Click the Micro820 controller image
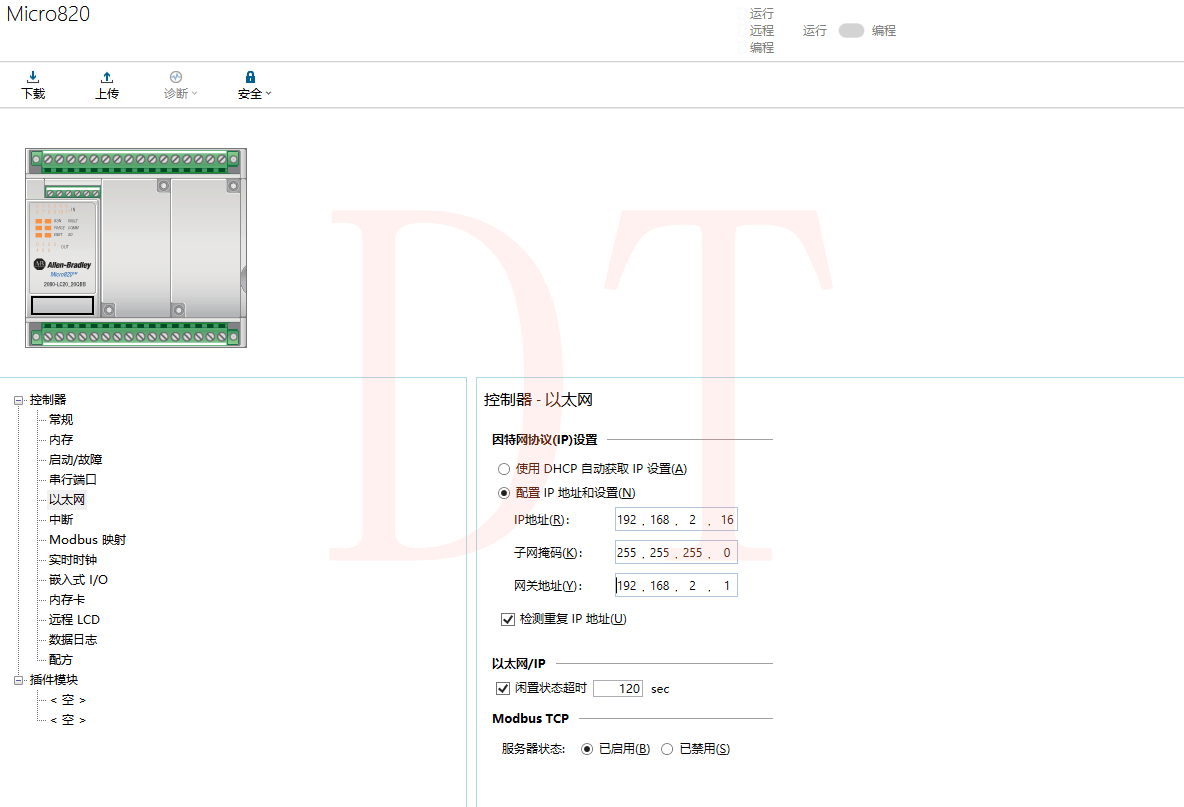This screenshot has height=807, width=1184. point(136,248)
